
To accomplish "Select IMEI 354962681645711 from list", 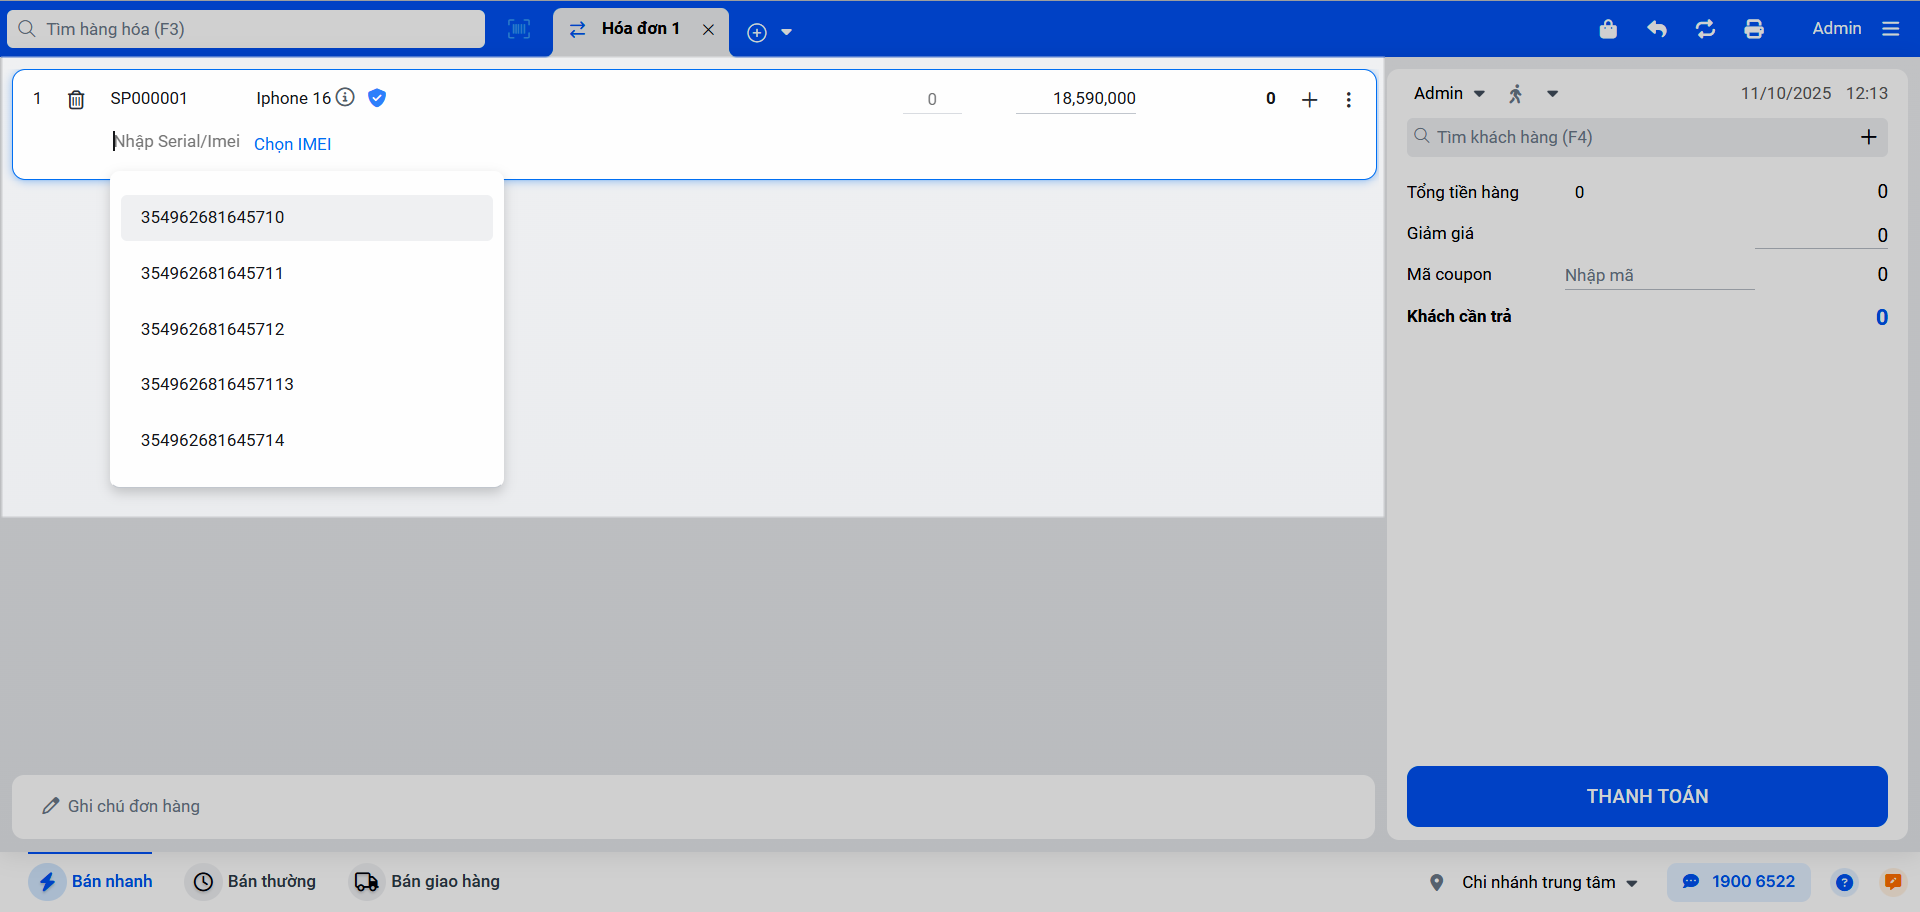I will click(307, 273).
